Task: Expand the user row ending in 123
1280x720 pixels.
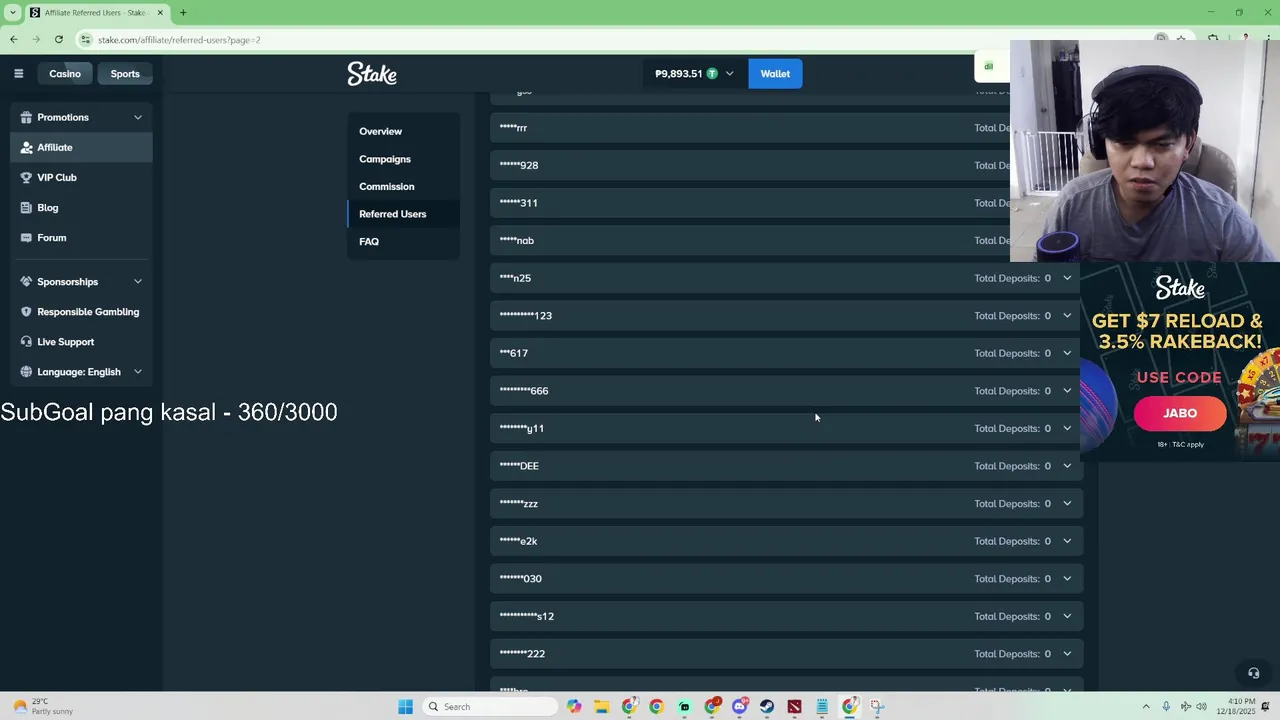Action: click(x=1067, y=315)
